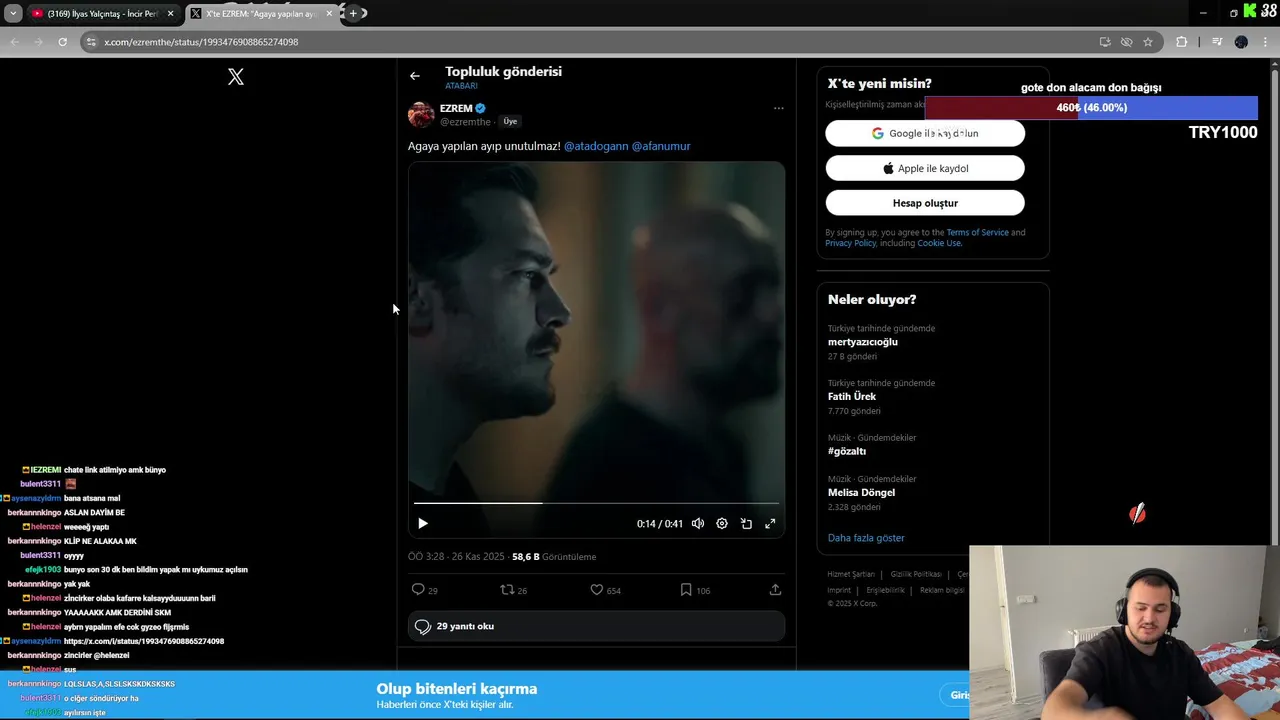Open EZREM's profile avatar

[x=421, y=114]
